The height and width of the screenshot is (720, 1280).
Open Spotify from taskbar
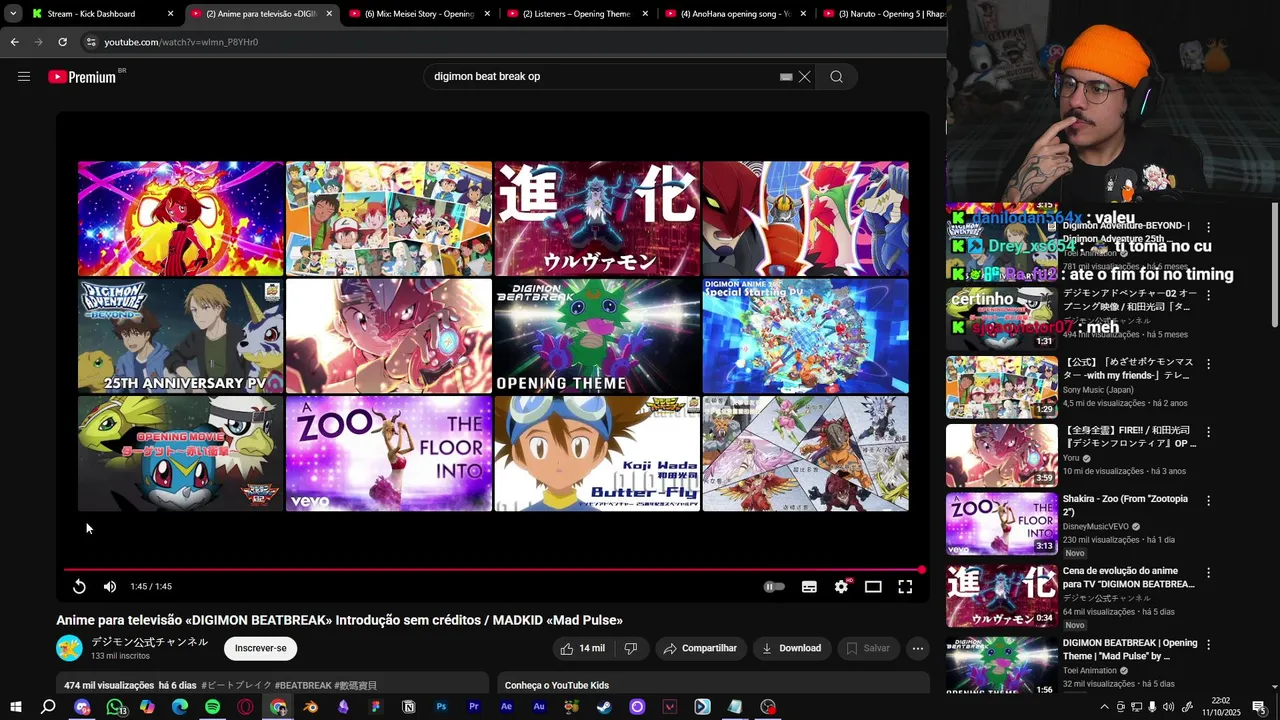tap(212, 707)
